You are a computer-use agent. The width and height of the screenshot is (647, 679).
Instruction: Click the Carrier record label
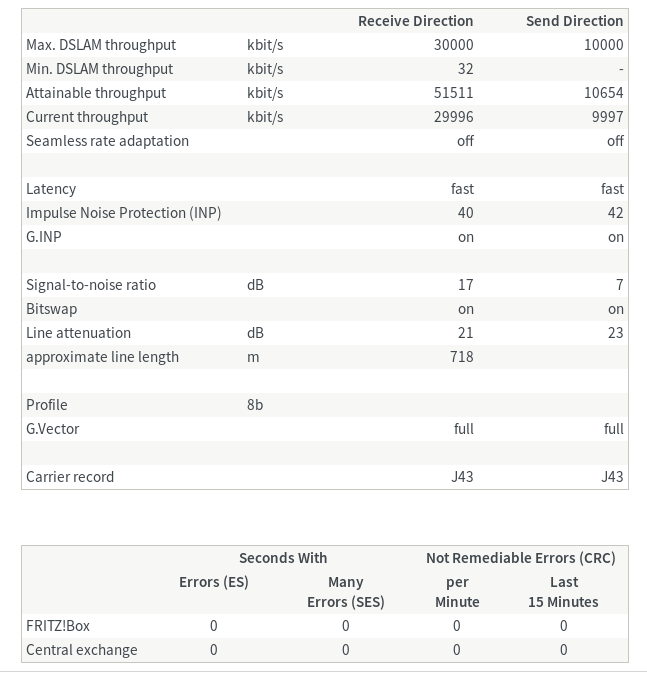coord(70,477)
